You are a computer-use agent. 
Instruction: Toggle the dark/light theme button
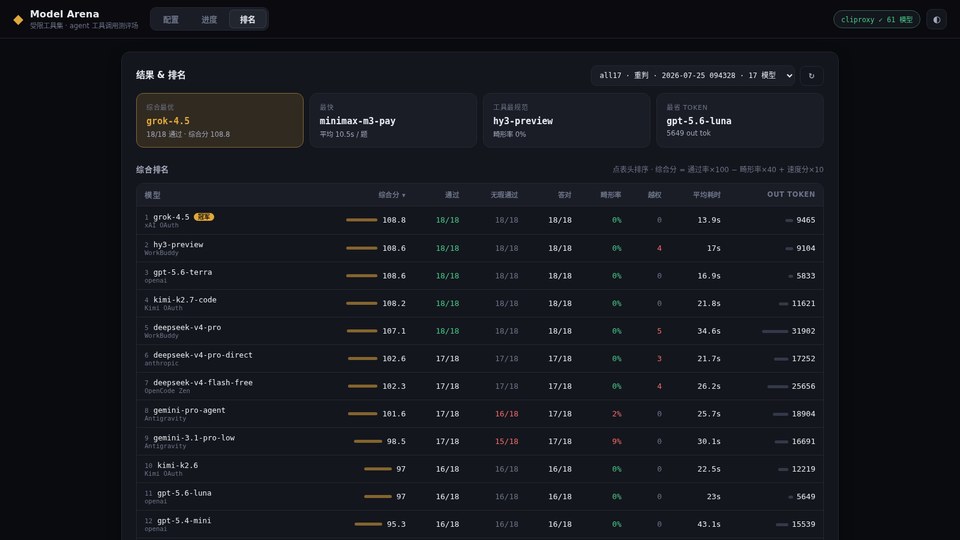click(x=937, y=20)
